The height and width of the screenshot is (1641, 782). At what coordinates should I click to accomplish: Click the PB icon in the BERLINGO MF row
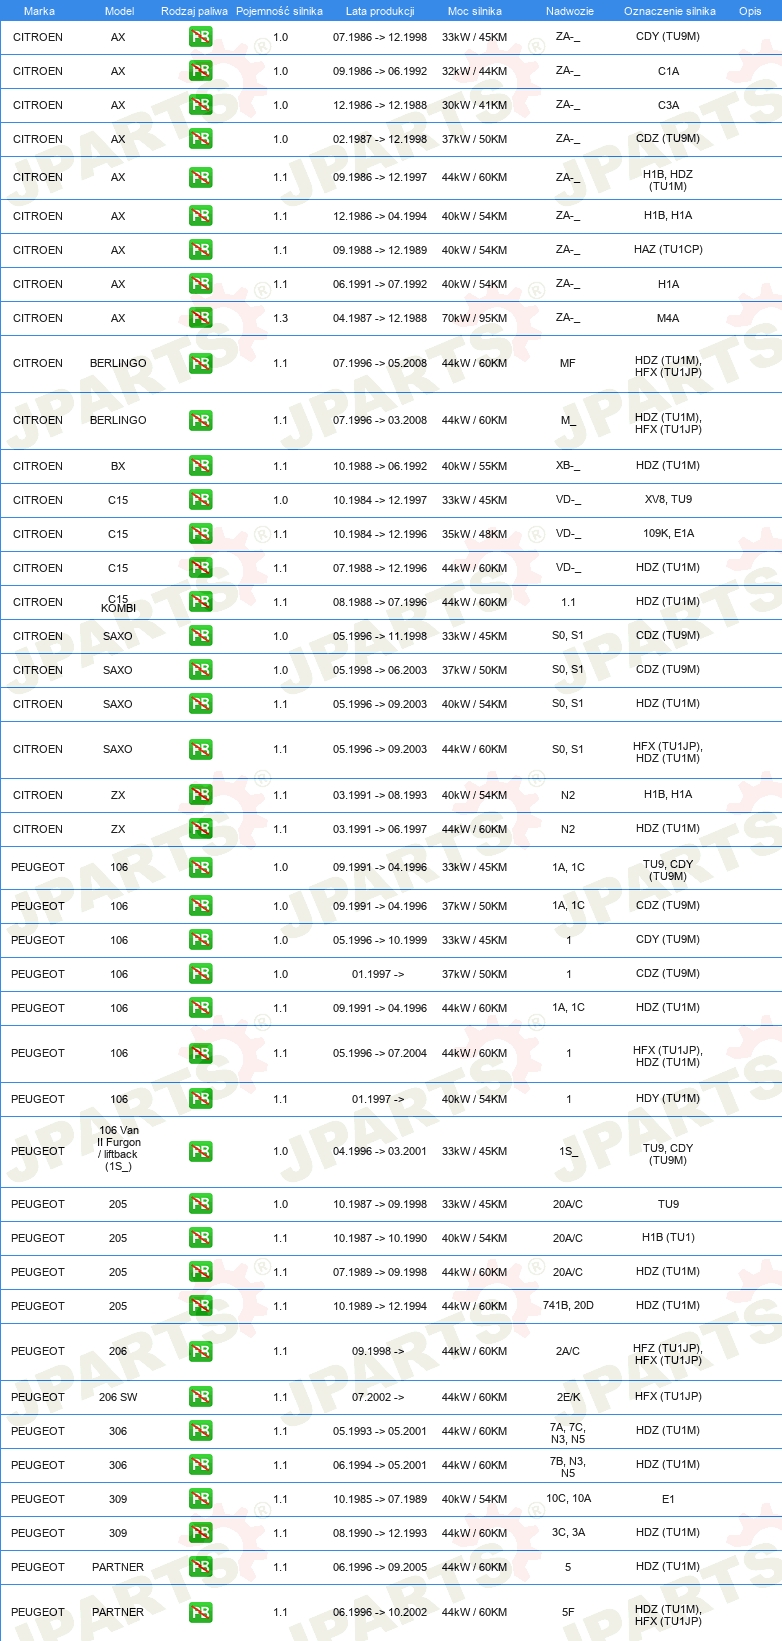(x=200, y=364)
